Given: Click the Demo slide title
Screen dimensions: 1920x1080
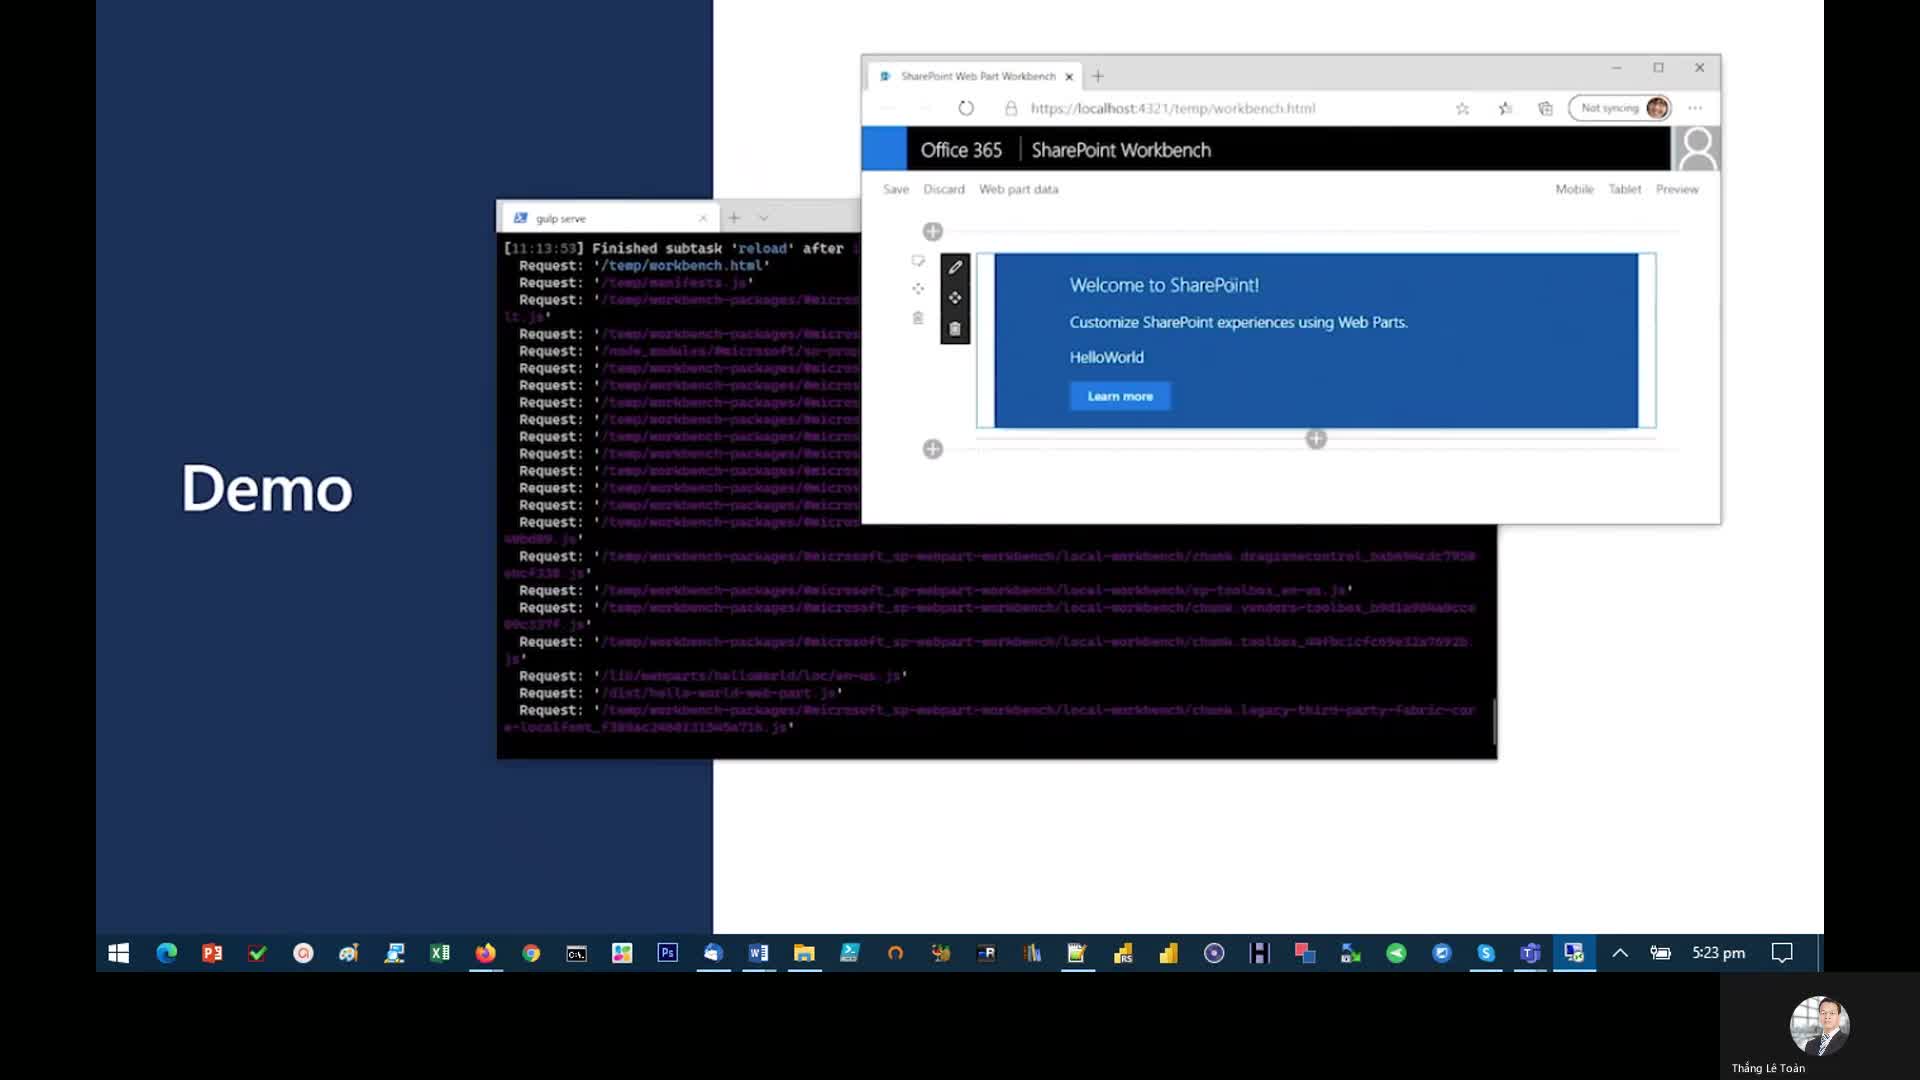Looking at the screenshot, I should pyautogui.click(x=267, y=489).
